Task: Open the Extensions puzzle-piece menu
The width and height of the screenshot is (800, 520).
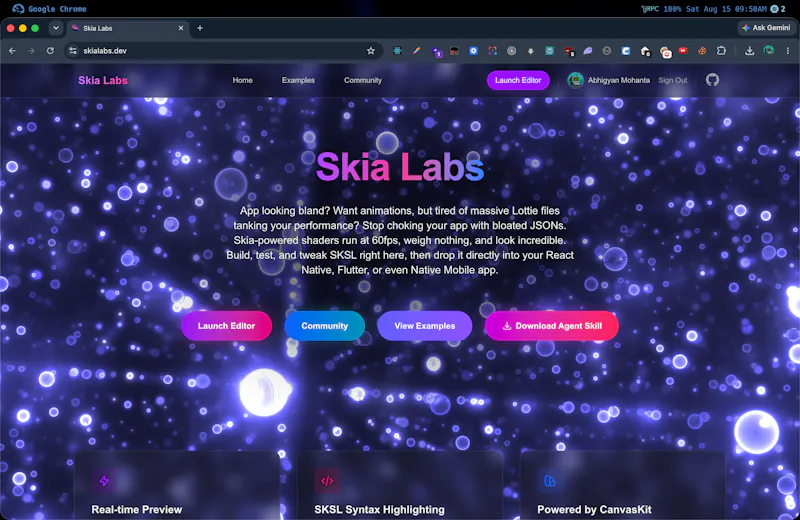Action: coord(721,51)
